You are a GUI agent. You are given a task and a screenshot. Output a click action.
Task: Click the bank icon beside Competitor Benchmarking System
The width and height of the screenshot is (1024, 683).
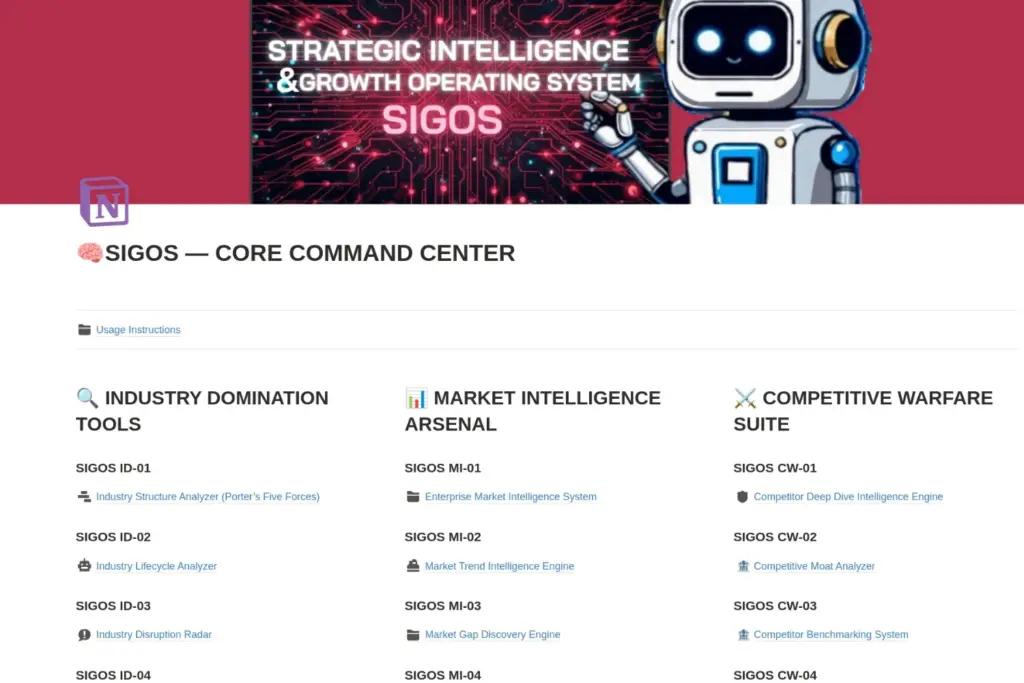point(741,634)
